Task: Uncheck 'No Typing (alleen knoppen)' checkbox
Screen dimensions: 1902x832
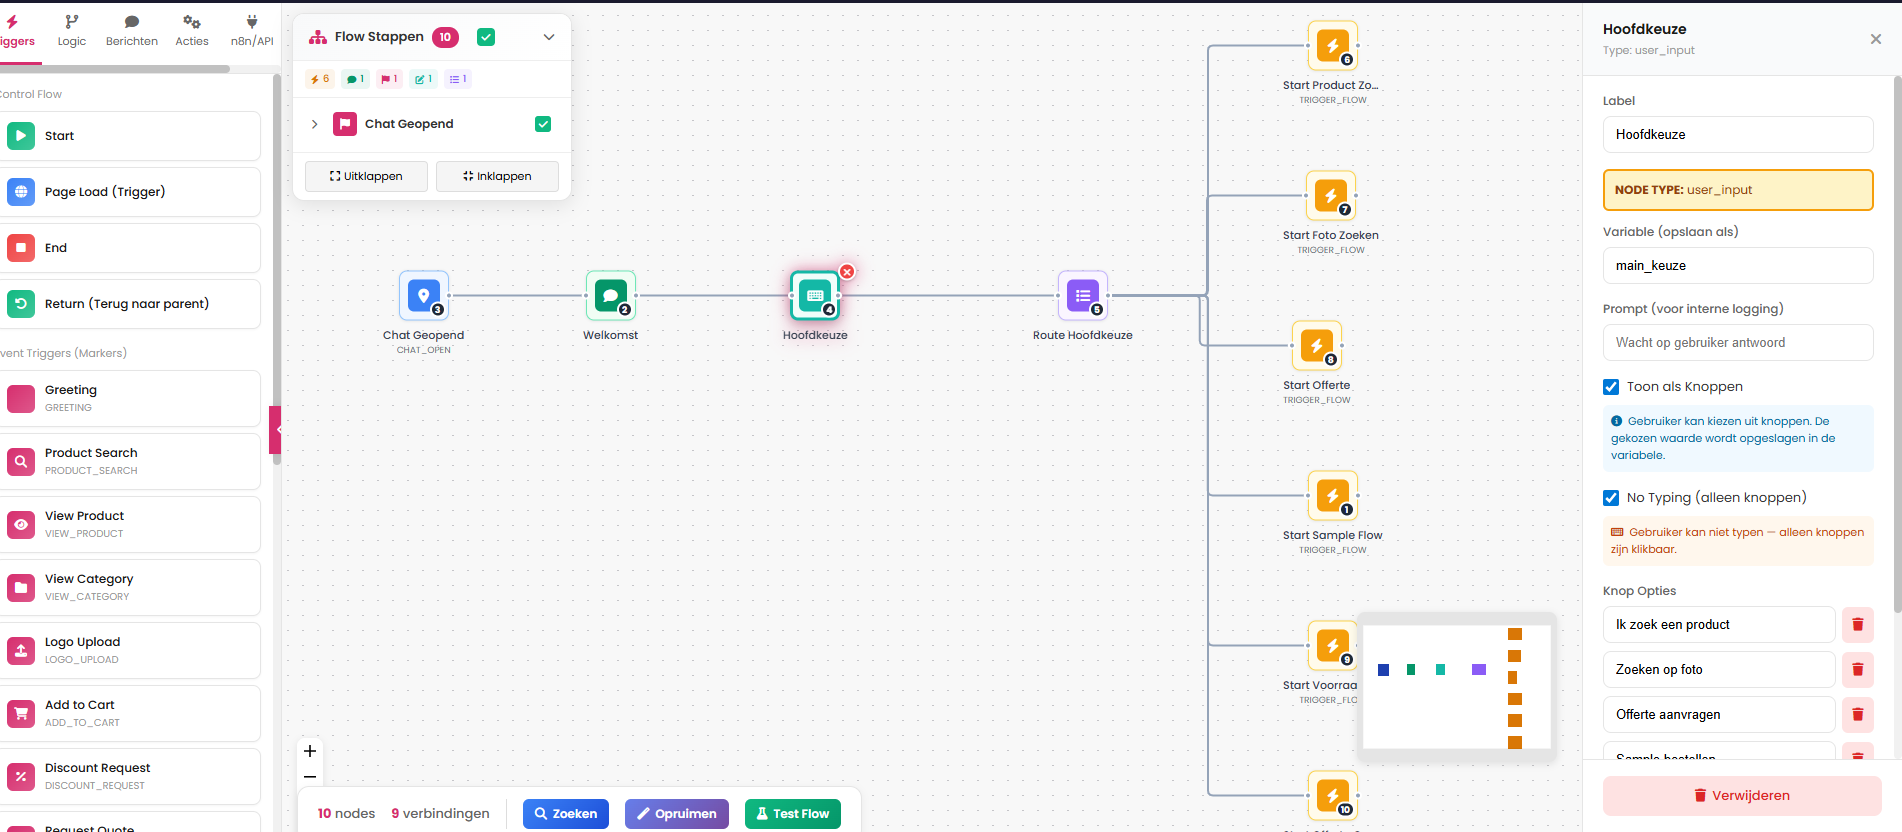Action: pyautogui.click(x=1611, y=498)
